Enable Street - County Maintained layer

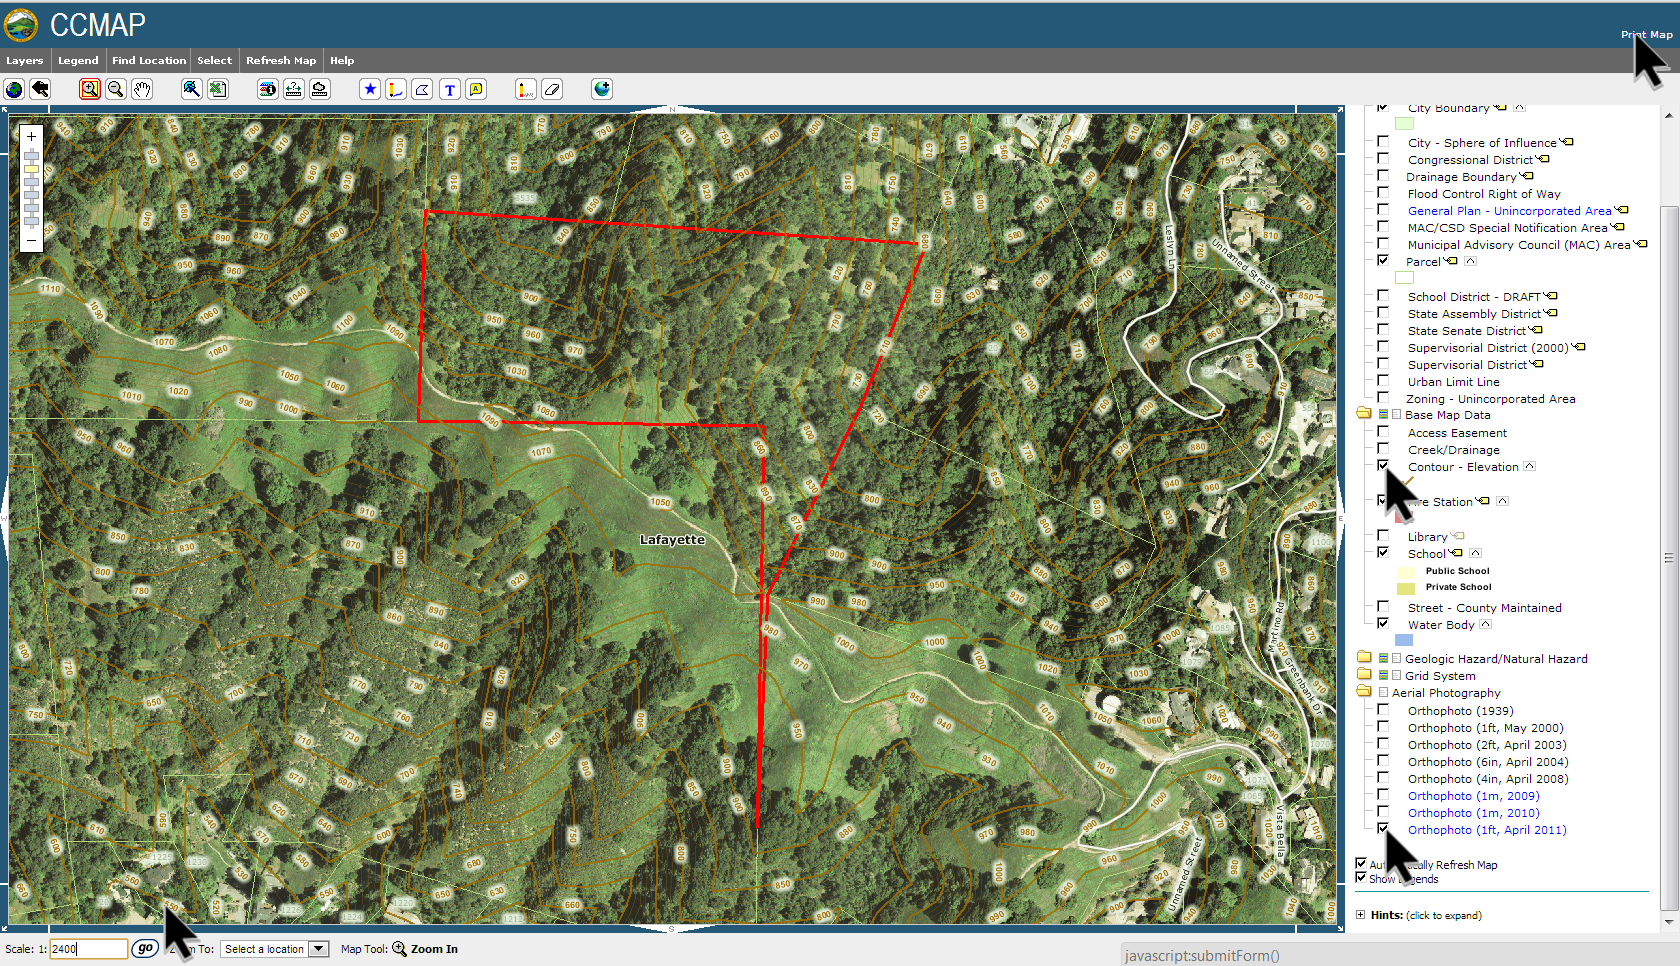coord(1383,606)
